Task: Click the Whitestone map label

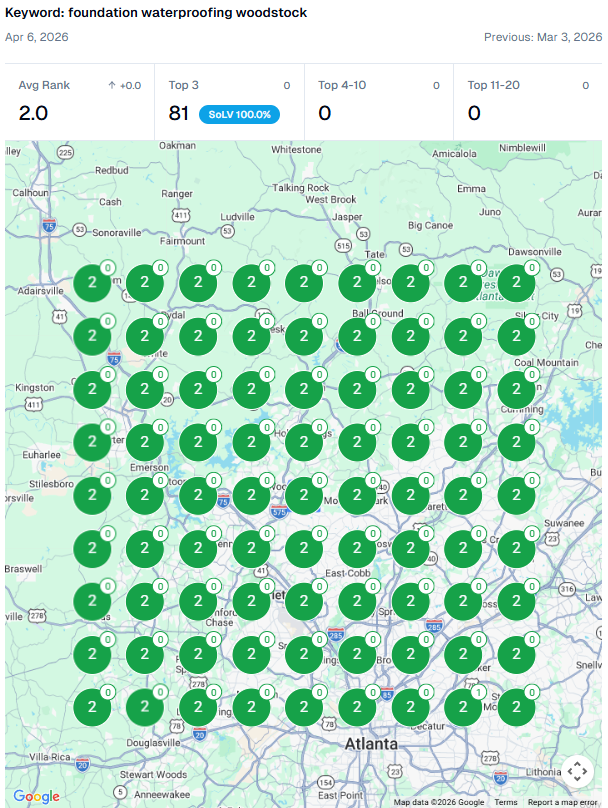Action: (296, 149)
